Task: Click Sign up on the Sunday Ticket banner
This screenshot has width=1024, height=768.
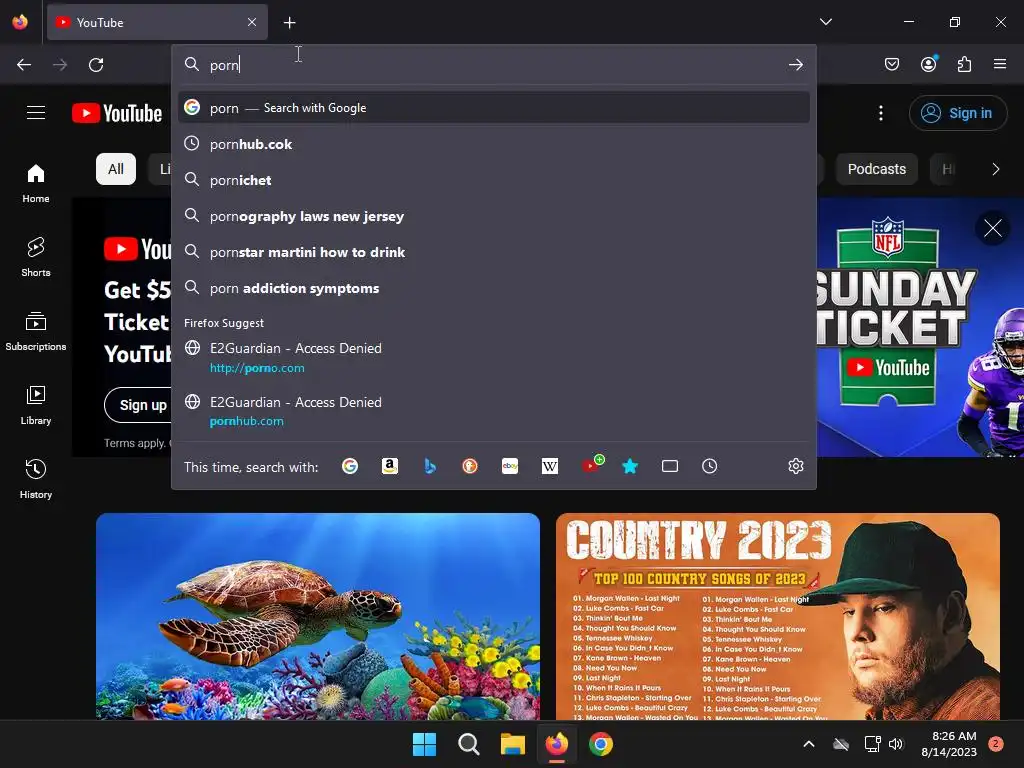Action: 138,405
